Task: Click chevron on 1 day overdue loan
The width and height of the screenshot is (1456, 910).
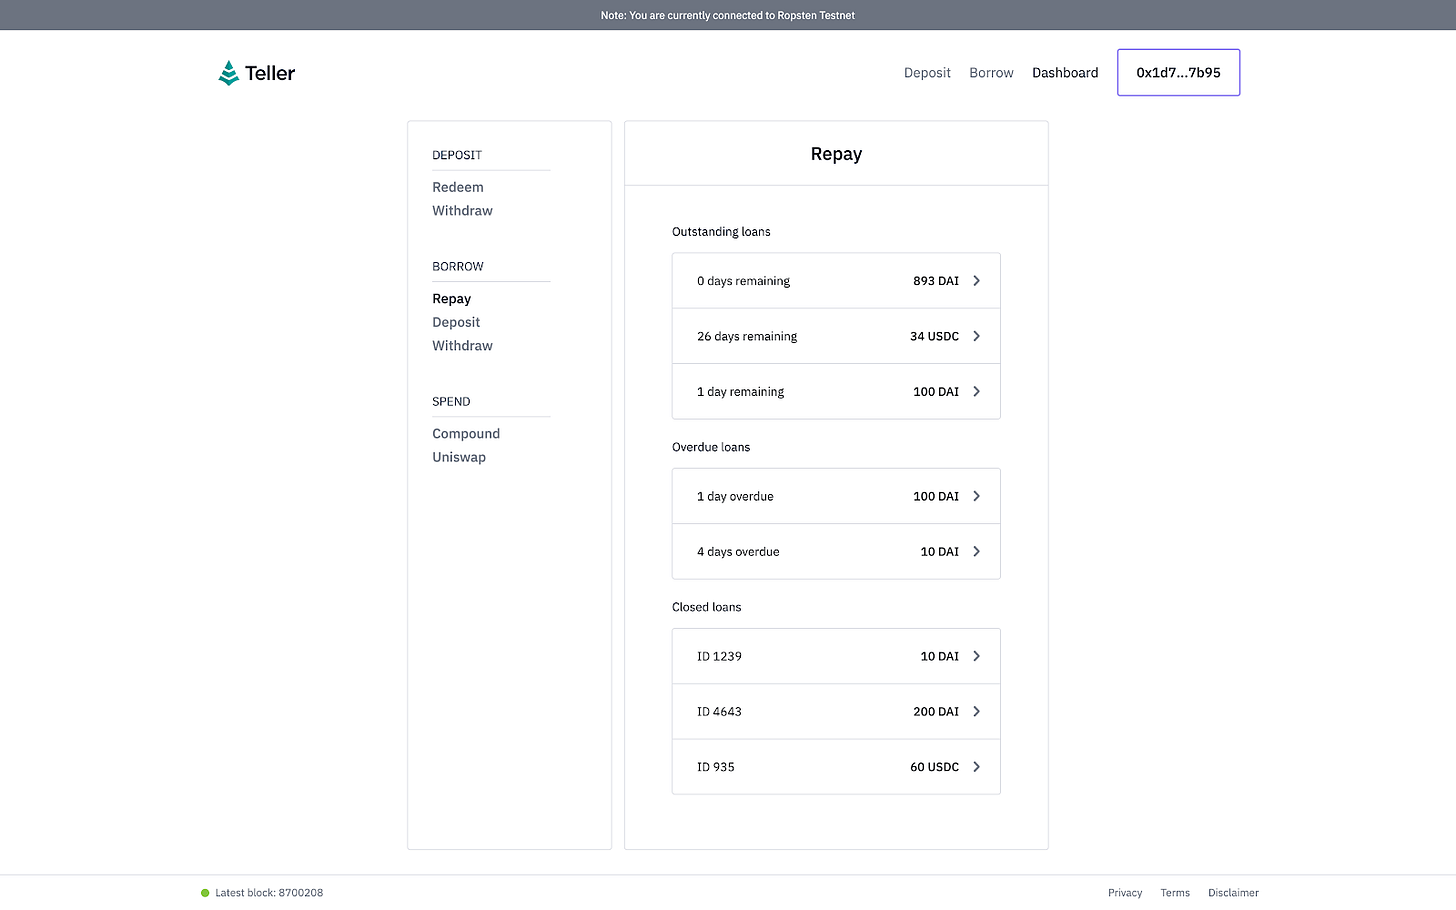Action: pos(977,496)
